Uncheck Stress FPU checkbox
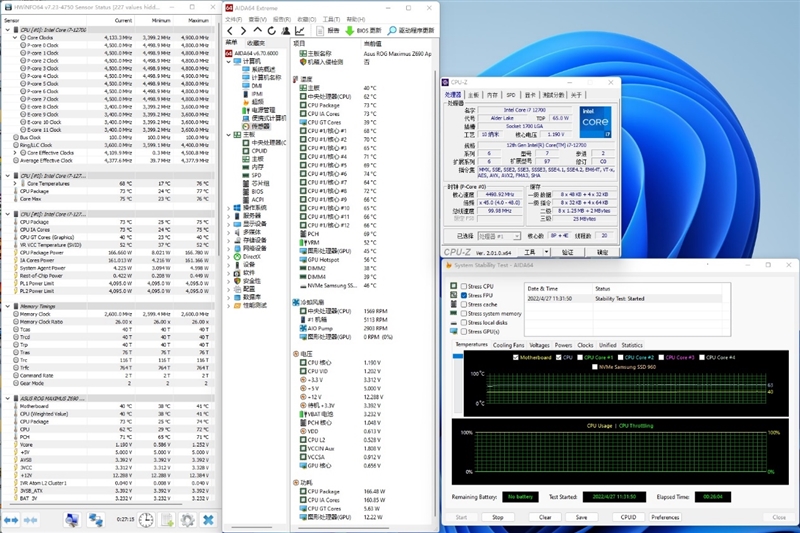Viewport: 800px width, 533px height. pyautogui.click(x=464, y=295)
